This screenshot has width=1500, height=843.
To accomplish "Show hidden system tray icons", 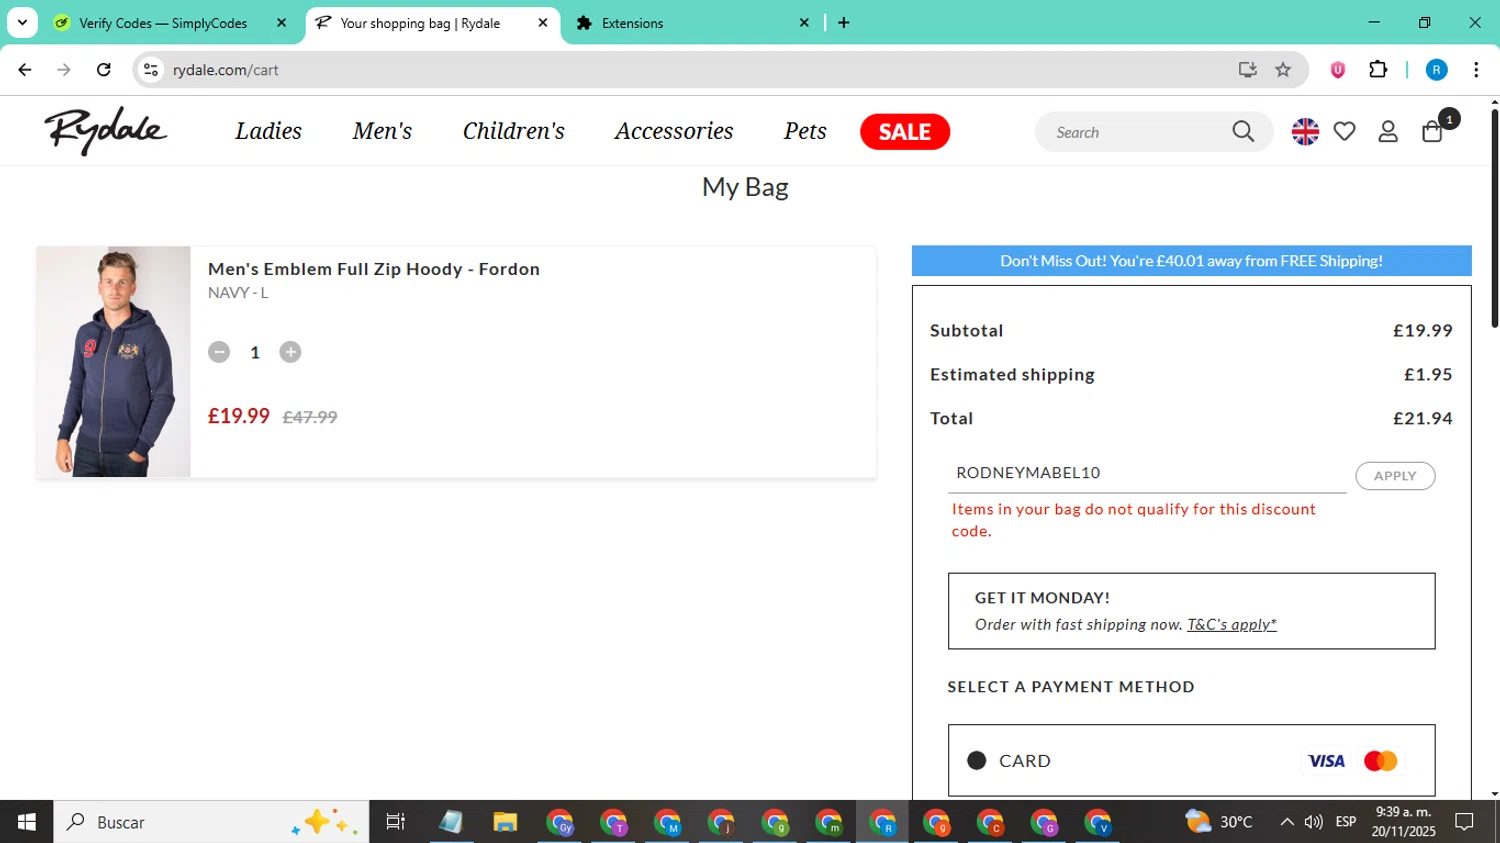I will [x=1287, y=822].
